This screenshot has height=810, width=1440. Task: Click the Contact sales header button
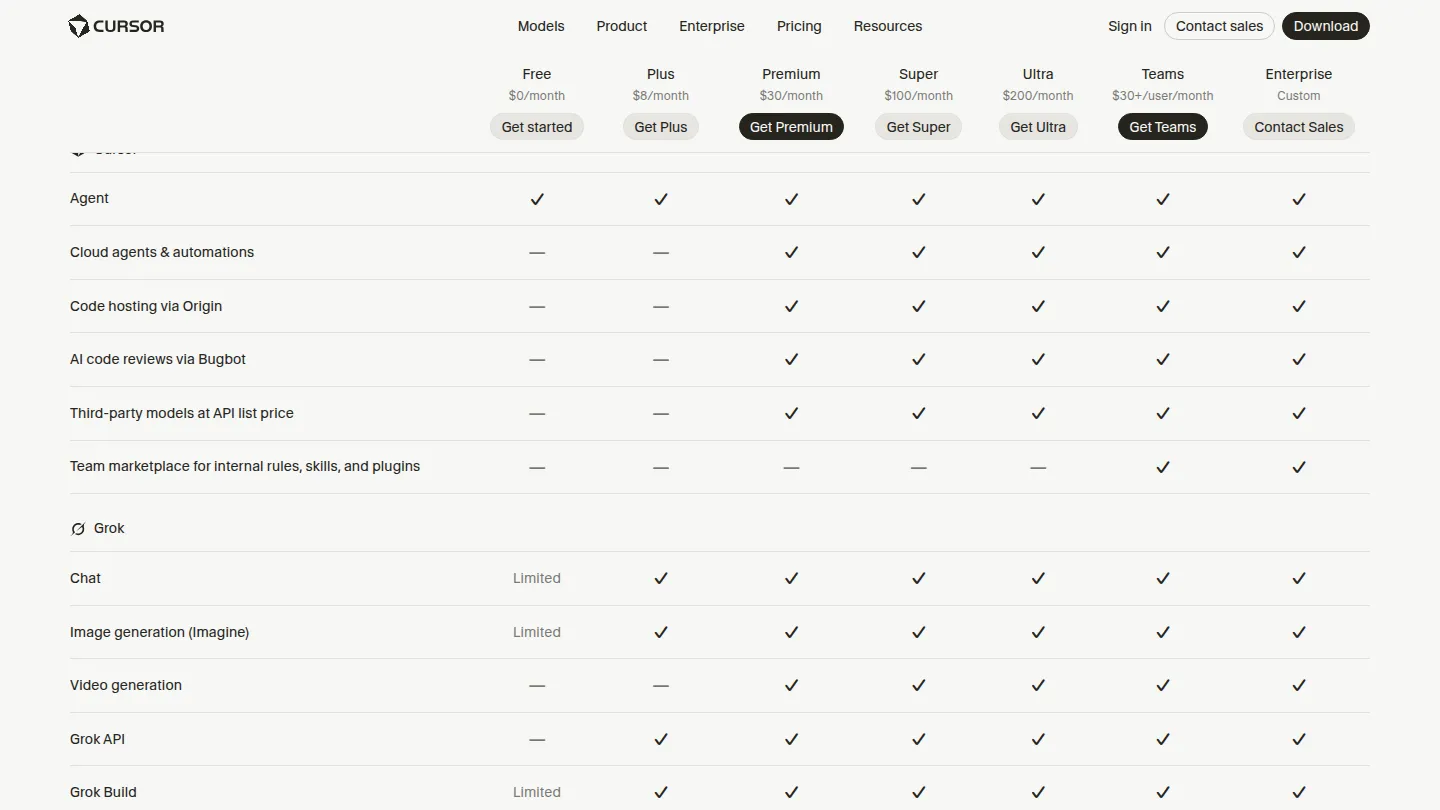click(x=1219, y=26)
